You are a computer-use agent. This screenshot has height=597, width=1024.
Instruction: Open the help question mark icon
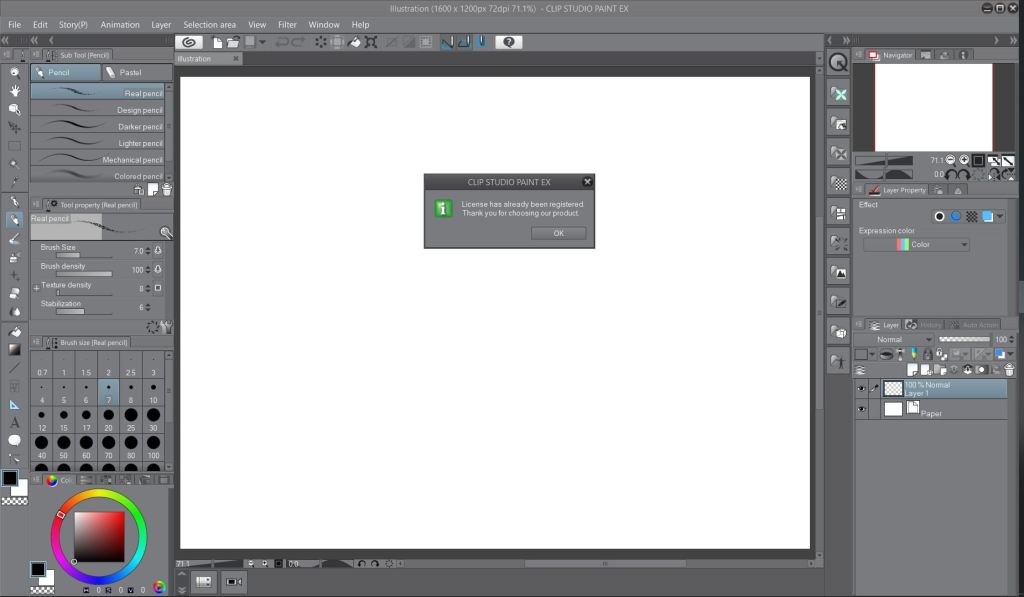(x=509, y=42)
